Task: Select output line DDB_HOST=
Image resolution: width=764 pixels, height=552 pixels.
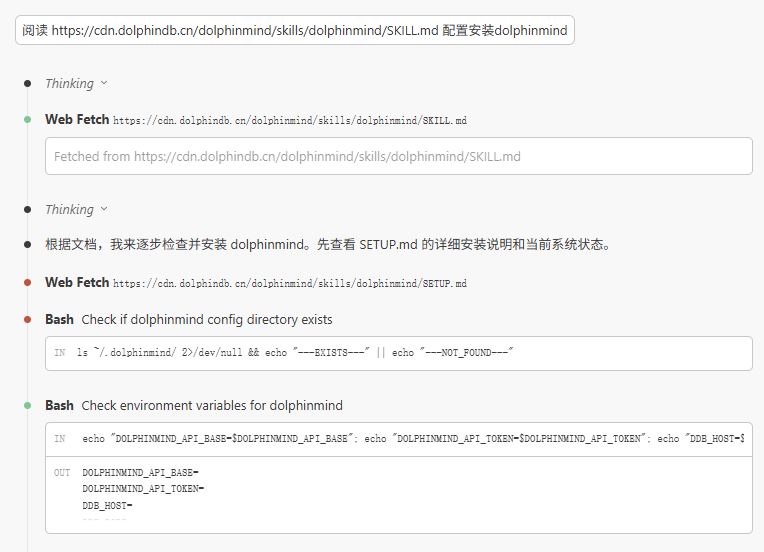Action: coord(107,506)
